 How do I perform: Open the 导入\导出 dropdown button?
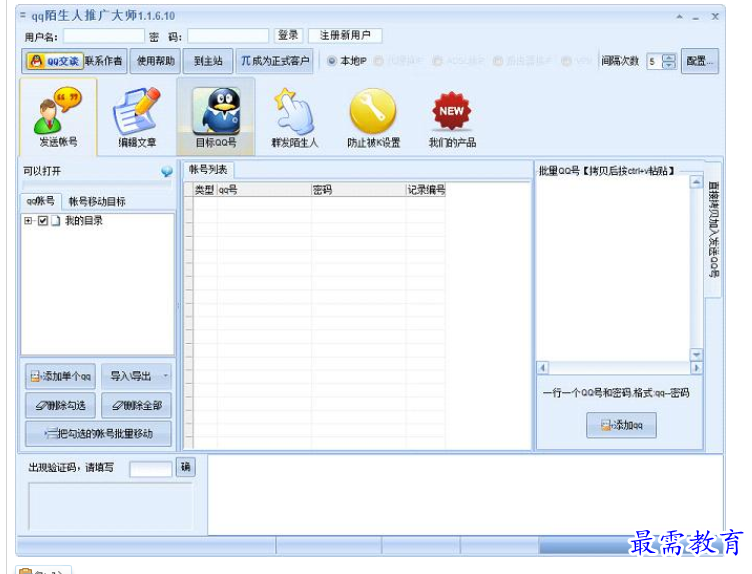point(137,376)
